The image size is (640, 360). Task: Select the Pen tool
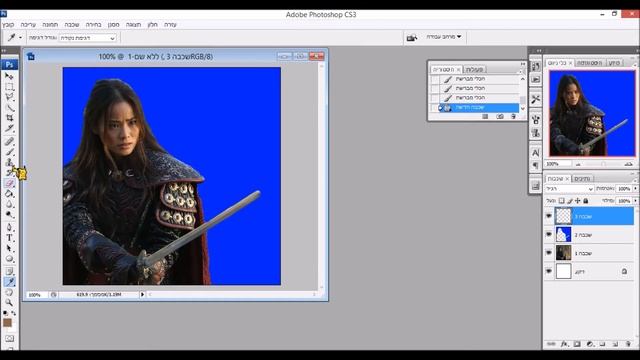pyautogui.click(x=9, y=227)
